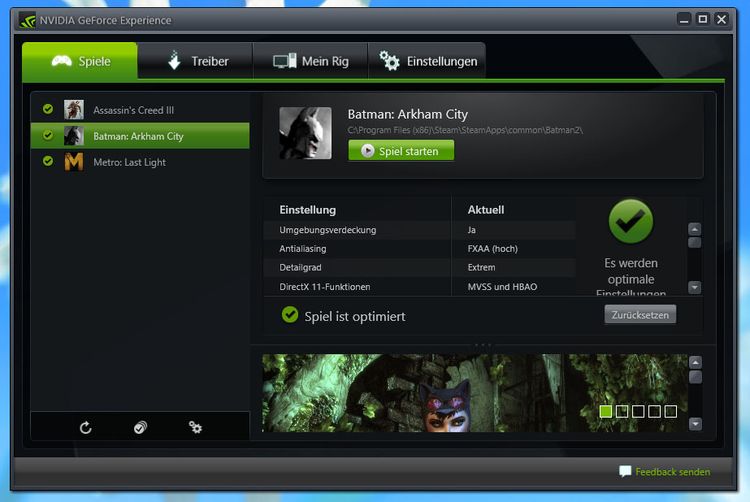Image resolution: width=750 pixels, height=502 pixels.
Task: Go to the Einstellungen tab
Action: pyautogui.click(x=428, y=61)
